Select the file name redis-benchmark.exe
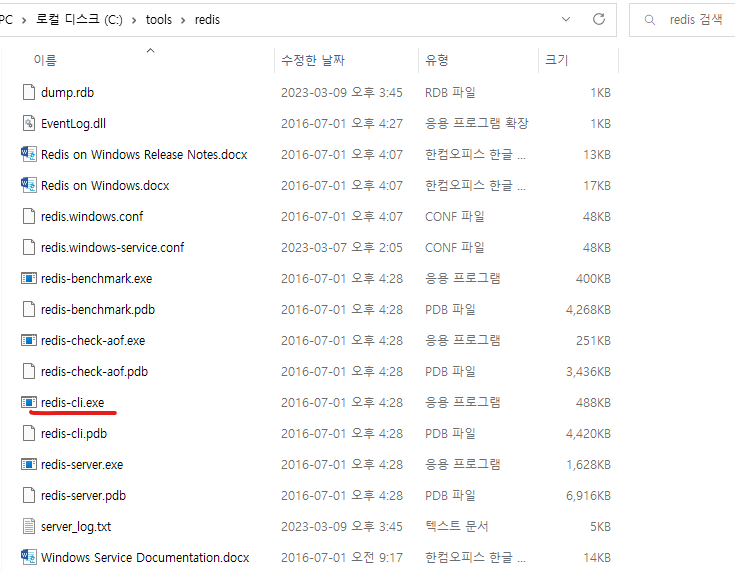Viewport: 735px width, 573px height. click(97, 279)
